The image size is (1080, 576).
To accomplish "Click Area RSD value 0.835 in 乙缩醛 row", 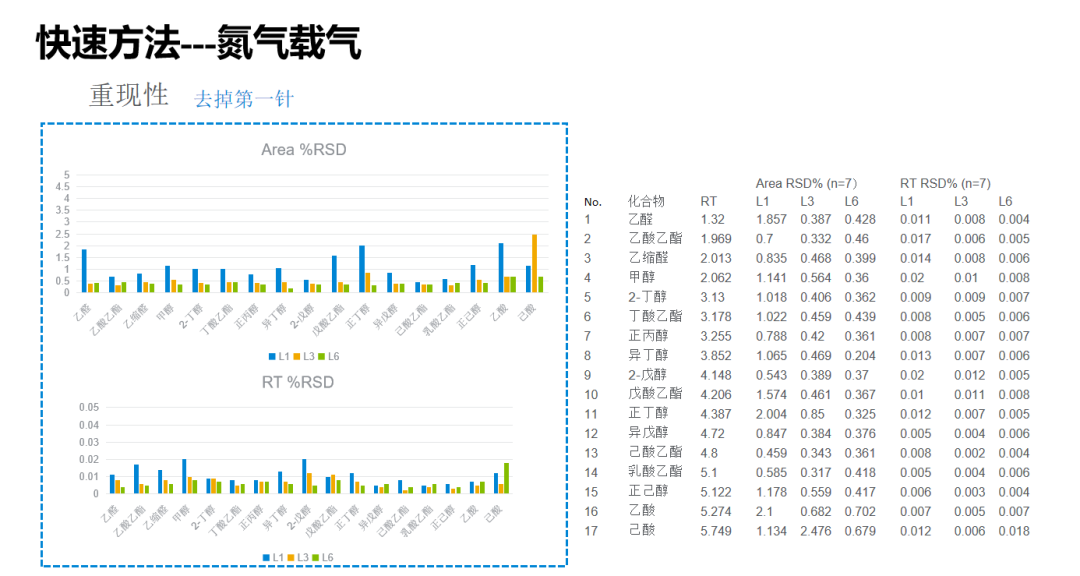I will (771, 258).
